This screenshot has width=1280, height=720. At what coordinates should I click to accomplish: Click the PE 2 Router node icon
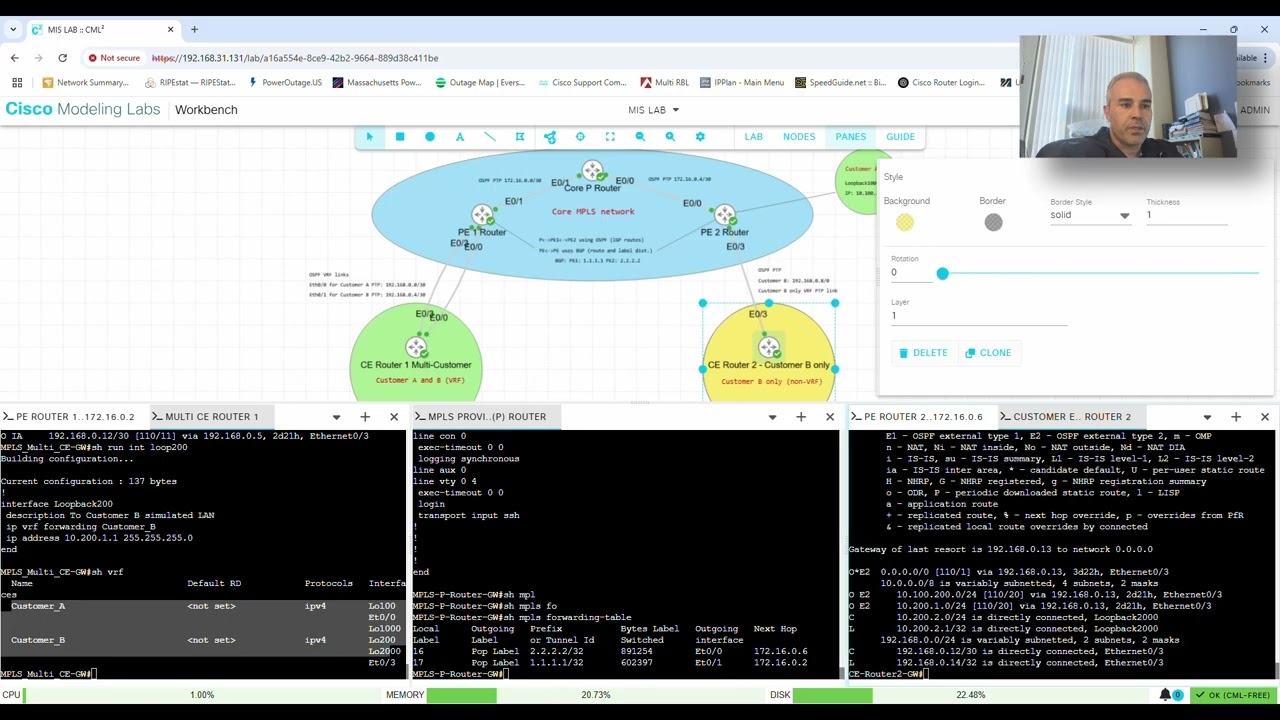725,215
